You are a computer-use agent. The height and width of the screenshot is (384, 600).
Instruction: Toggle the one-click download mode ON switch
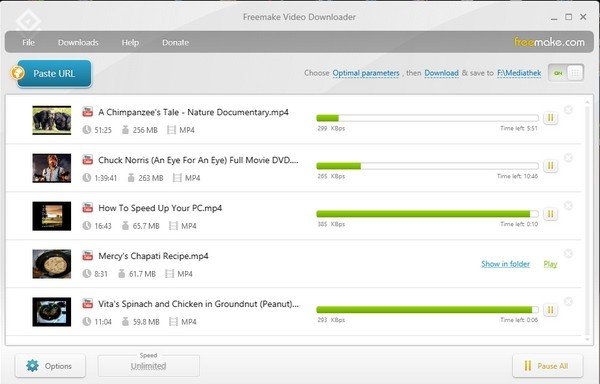pos(566,73)
